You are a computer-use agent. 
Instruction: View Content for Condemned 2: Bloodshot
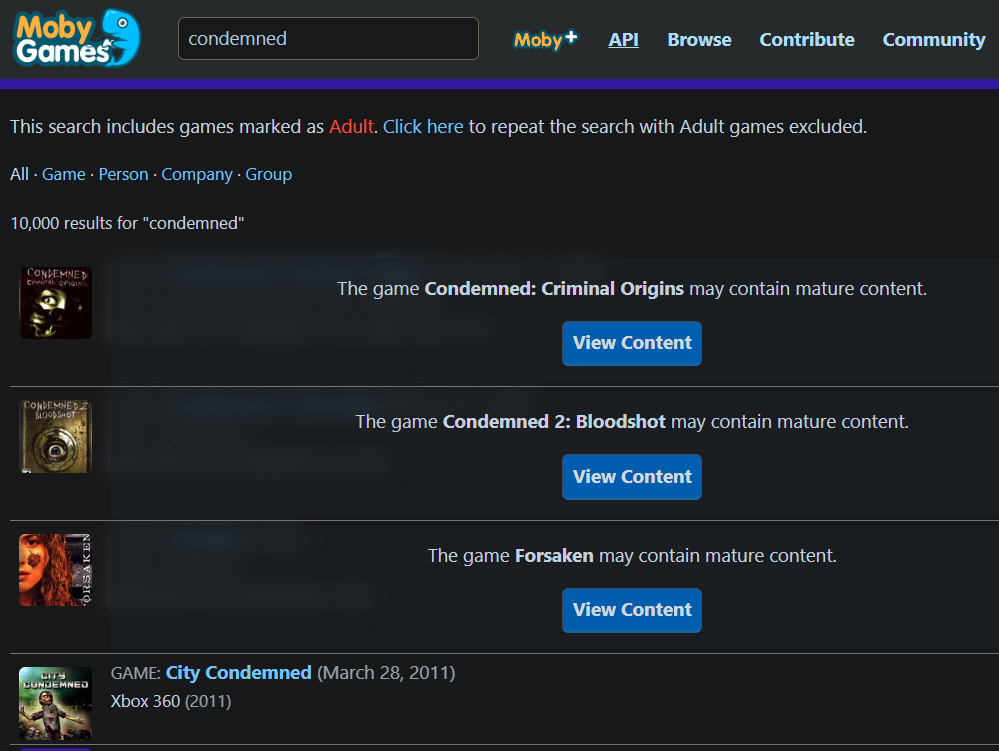click(x=632, y=477)
